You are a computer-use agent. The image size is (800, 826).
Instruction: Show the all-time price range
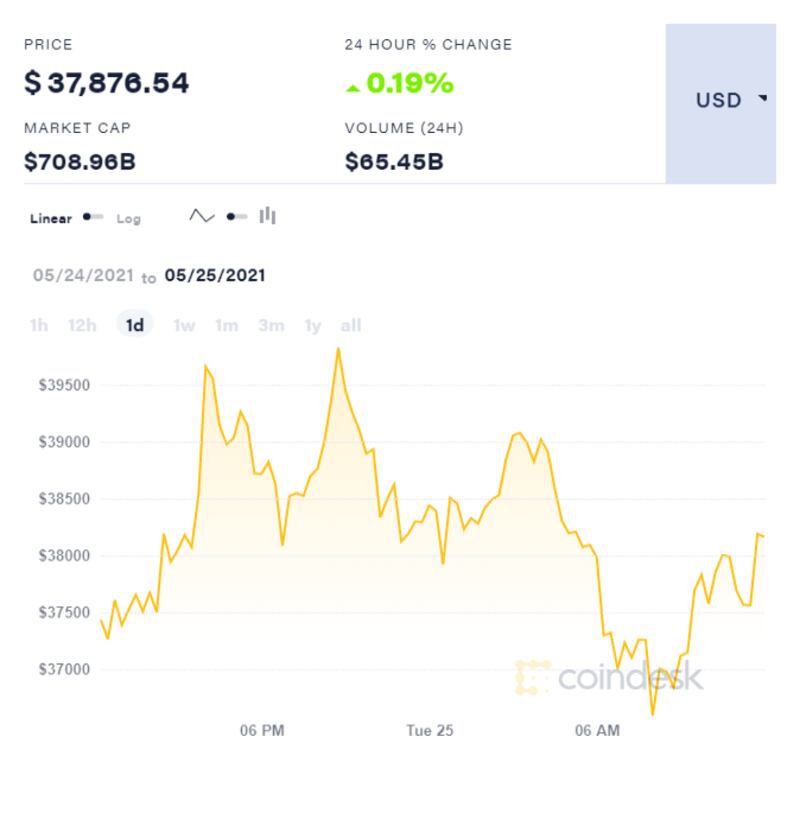click(351, 325)
